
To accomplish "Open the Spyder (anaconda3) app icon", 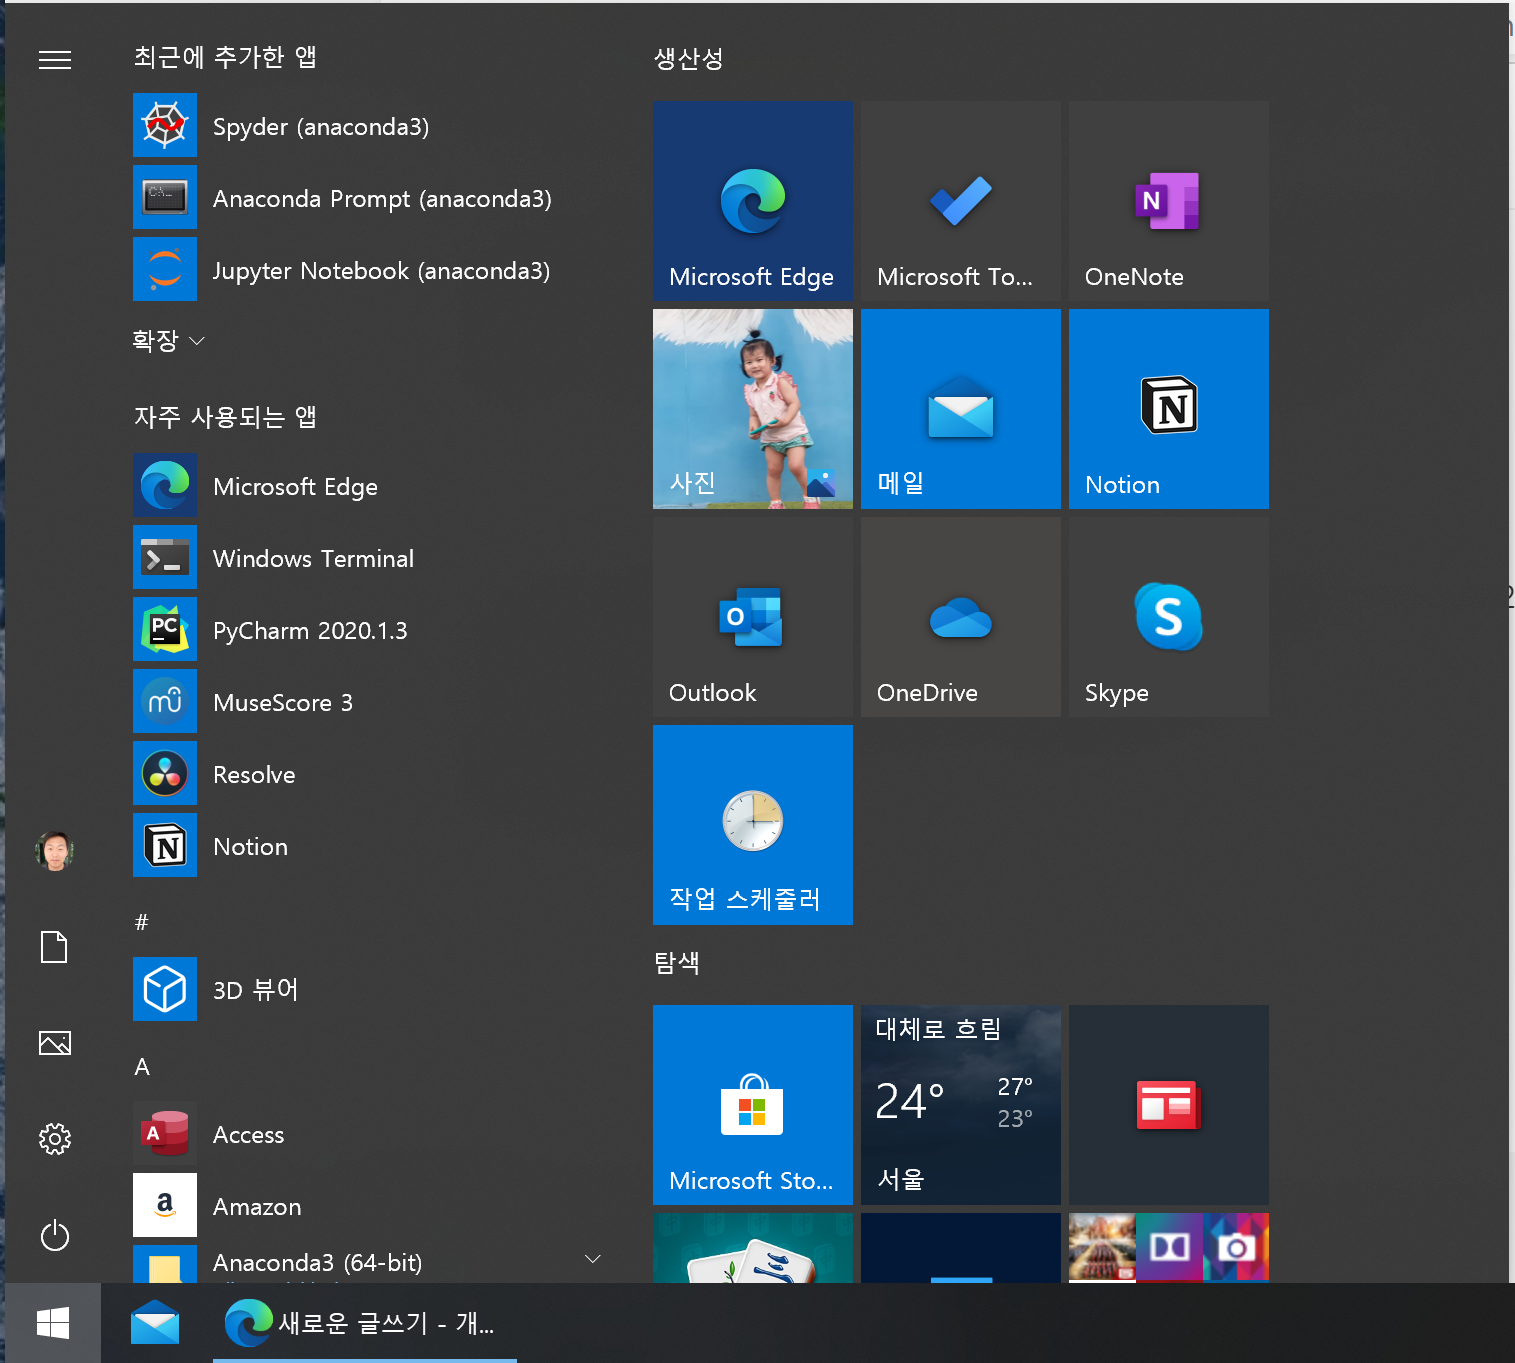I will 165,125.
